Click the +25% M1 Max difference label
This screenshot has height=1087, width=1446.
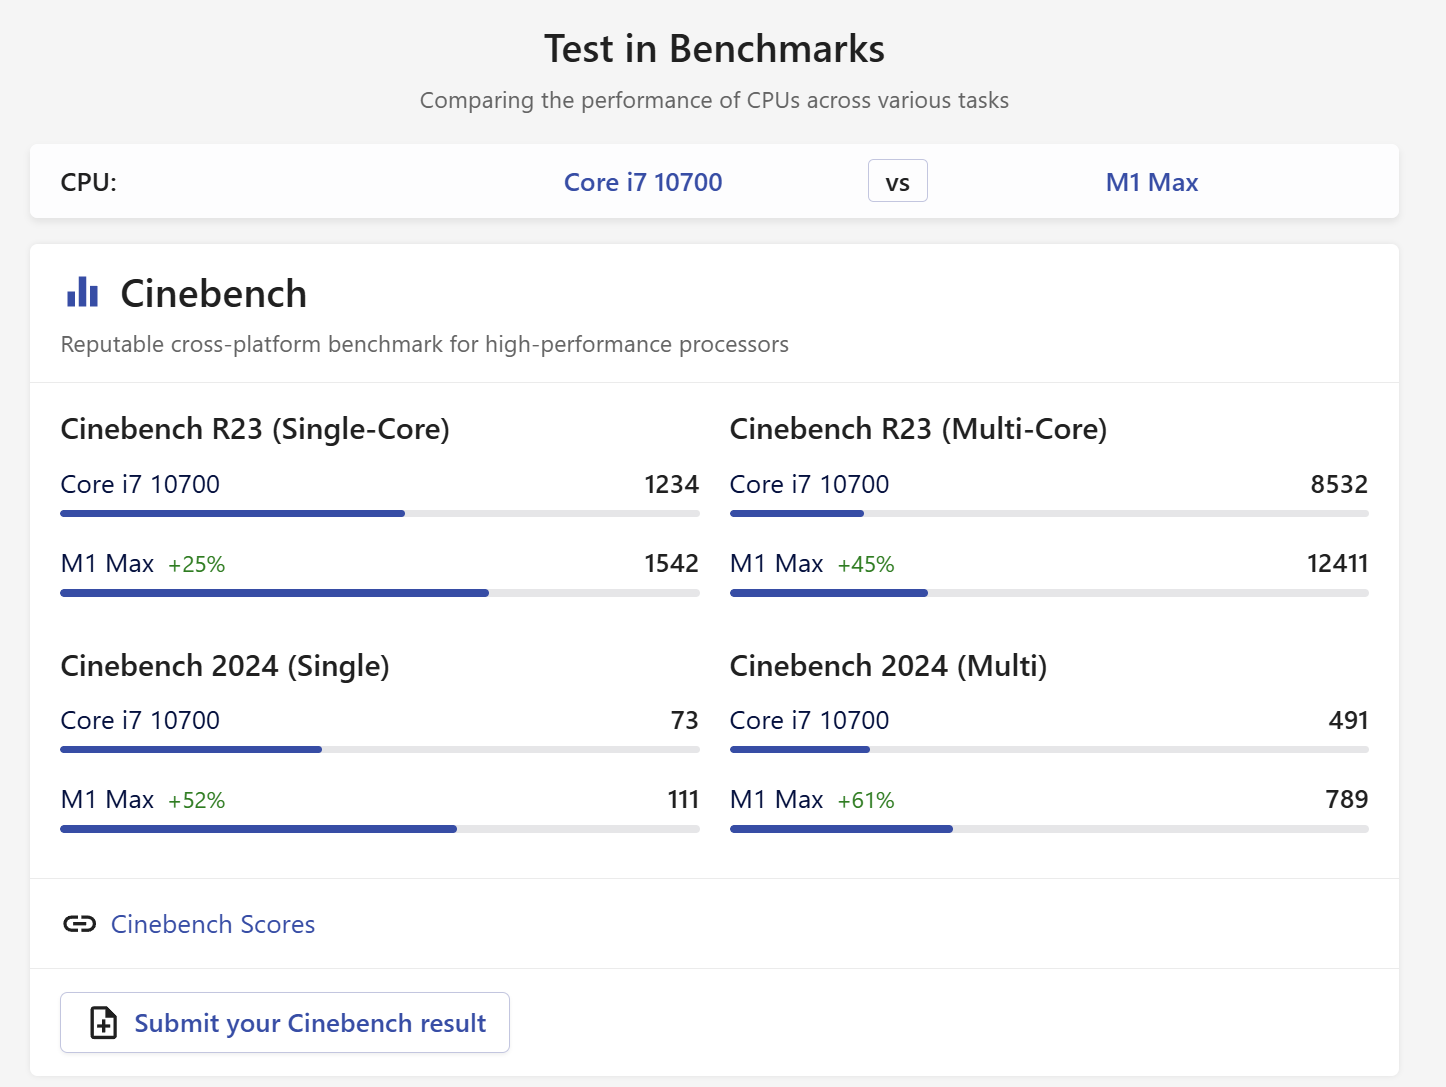197,565
